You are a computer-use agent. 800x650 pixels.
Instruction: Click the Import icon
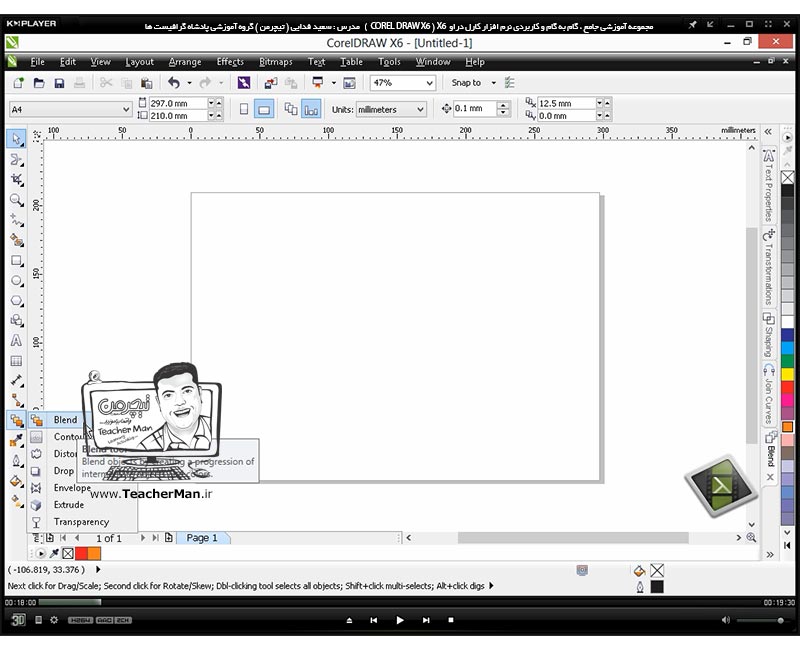tap(271, 83)
